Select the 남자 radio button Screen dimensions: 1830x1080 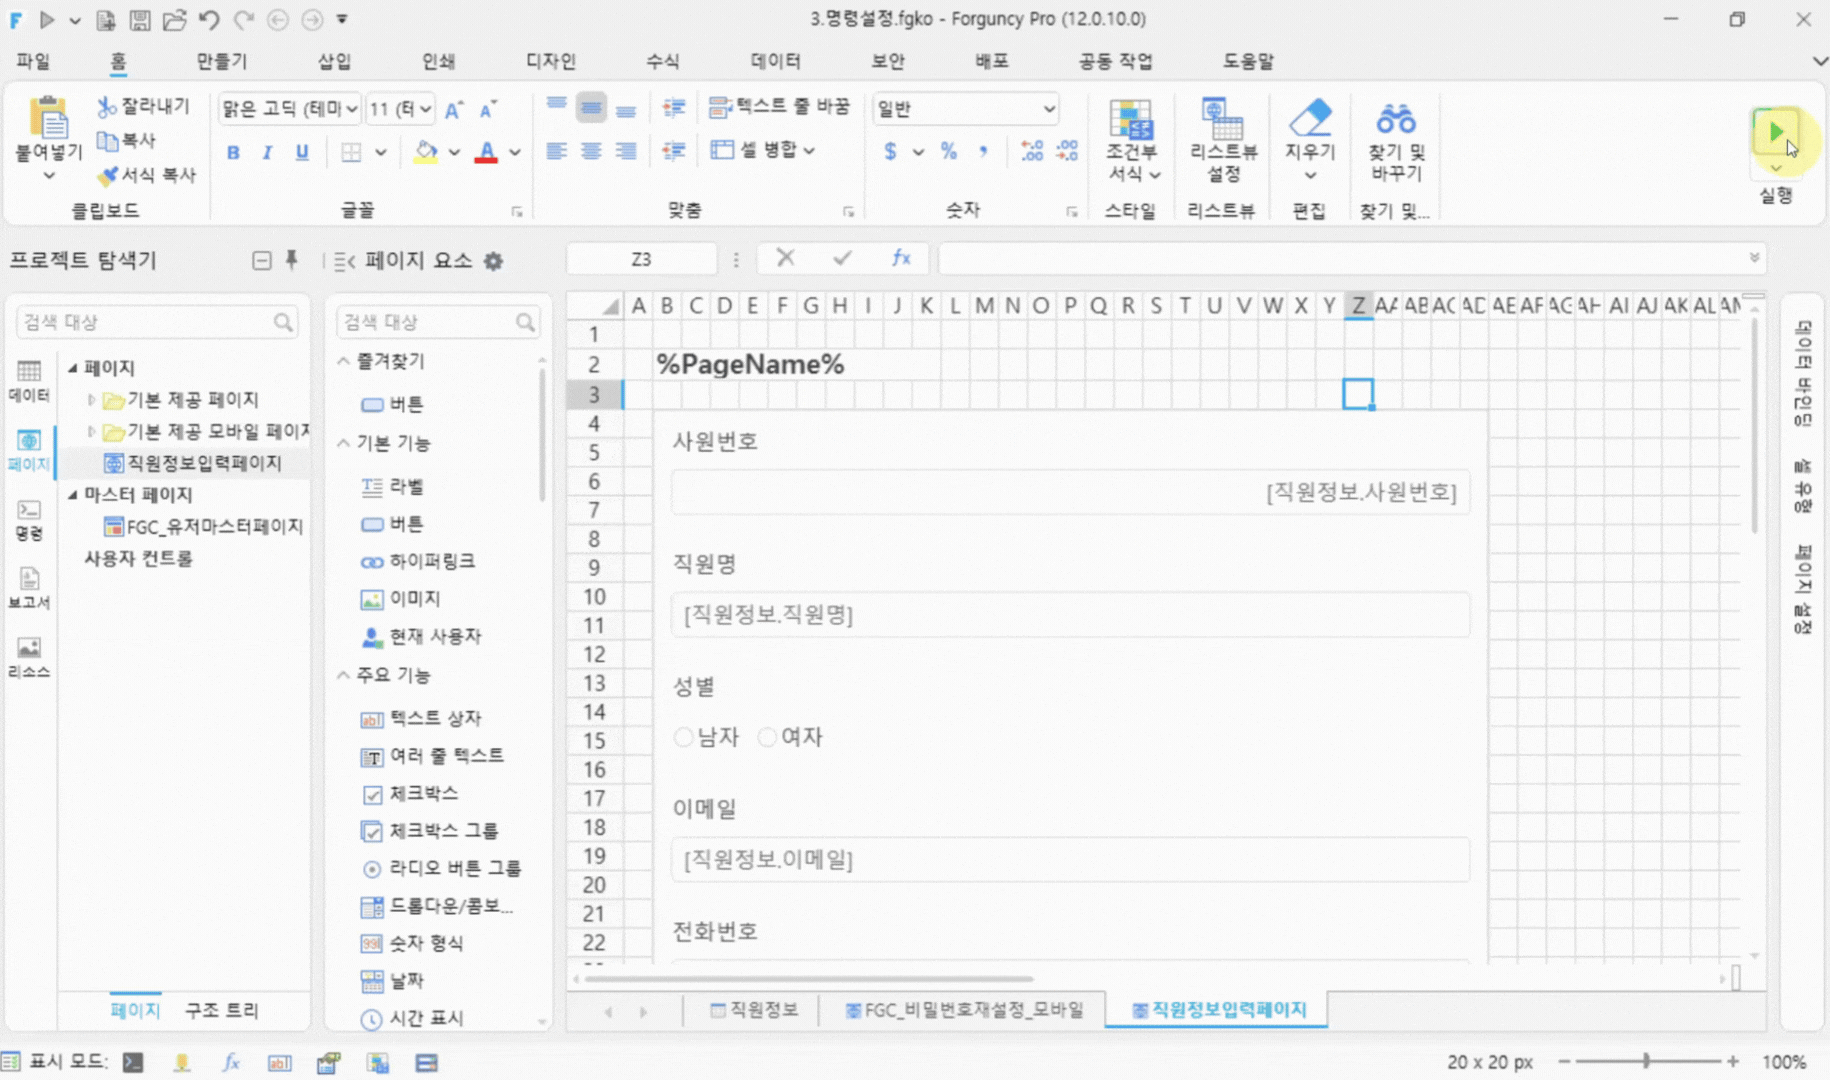[684, 737]
